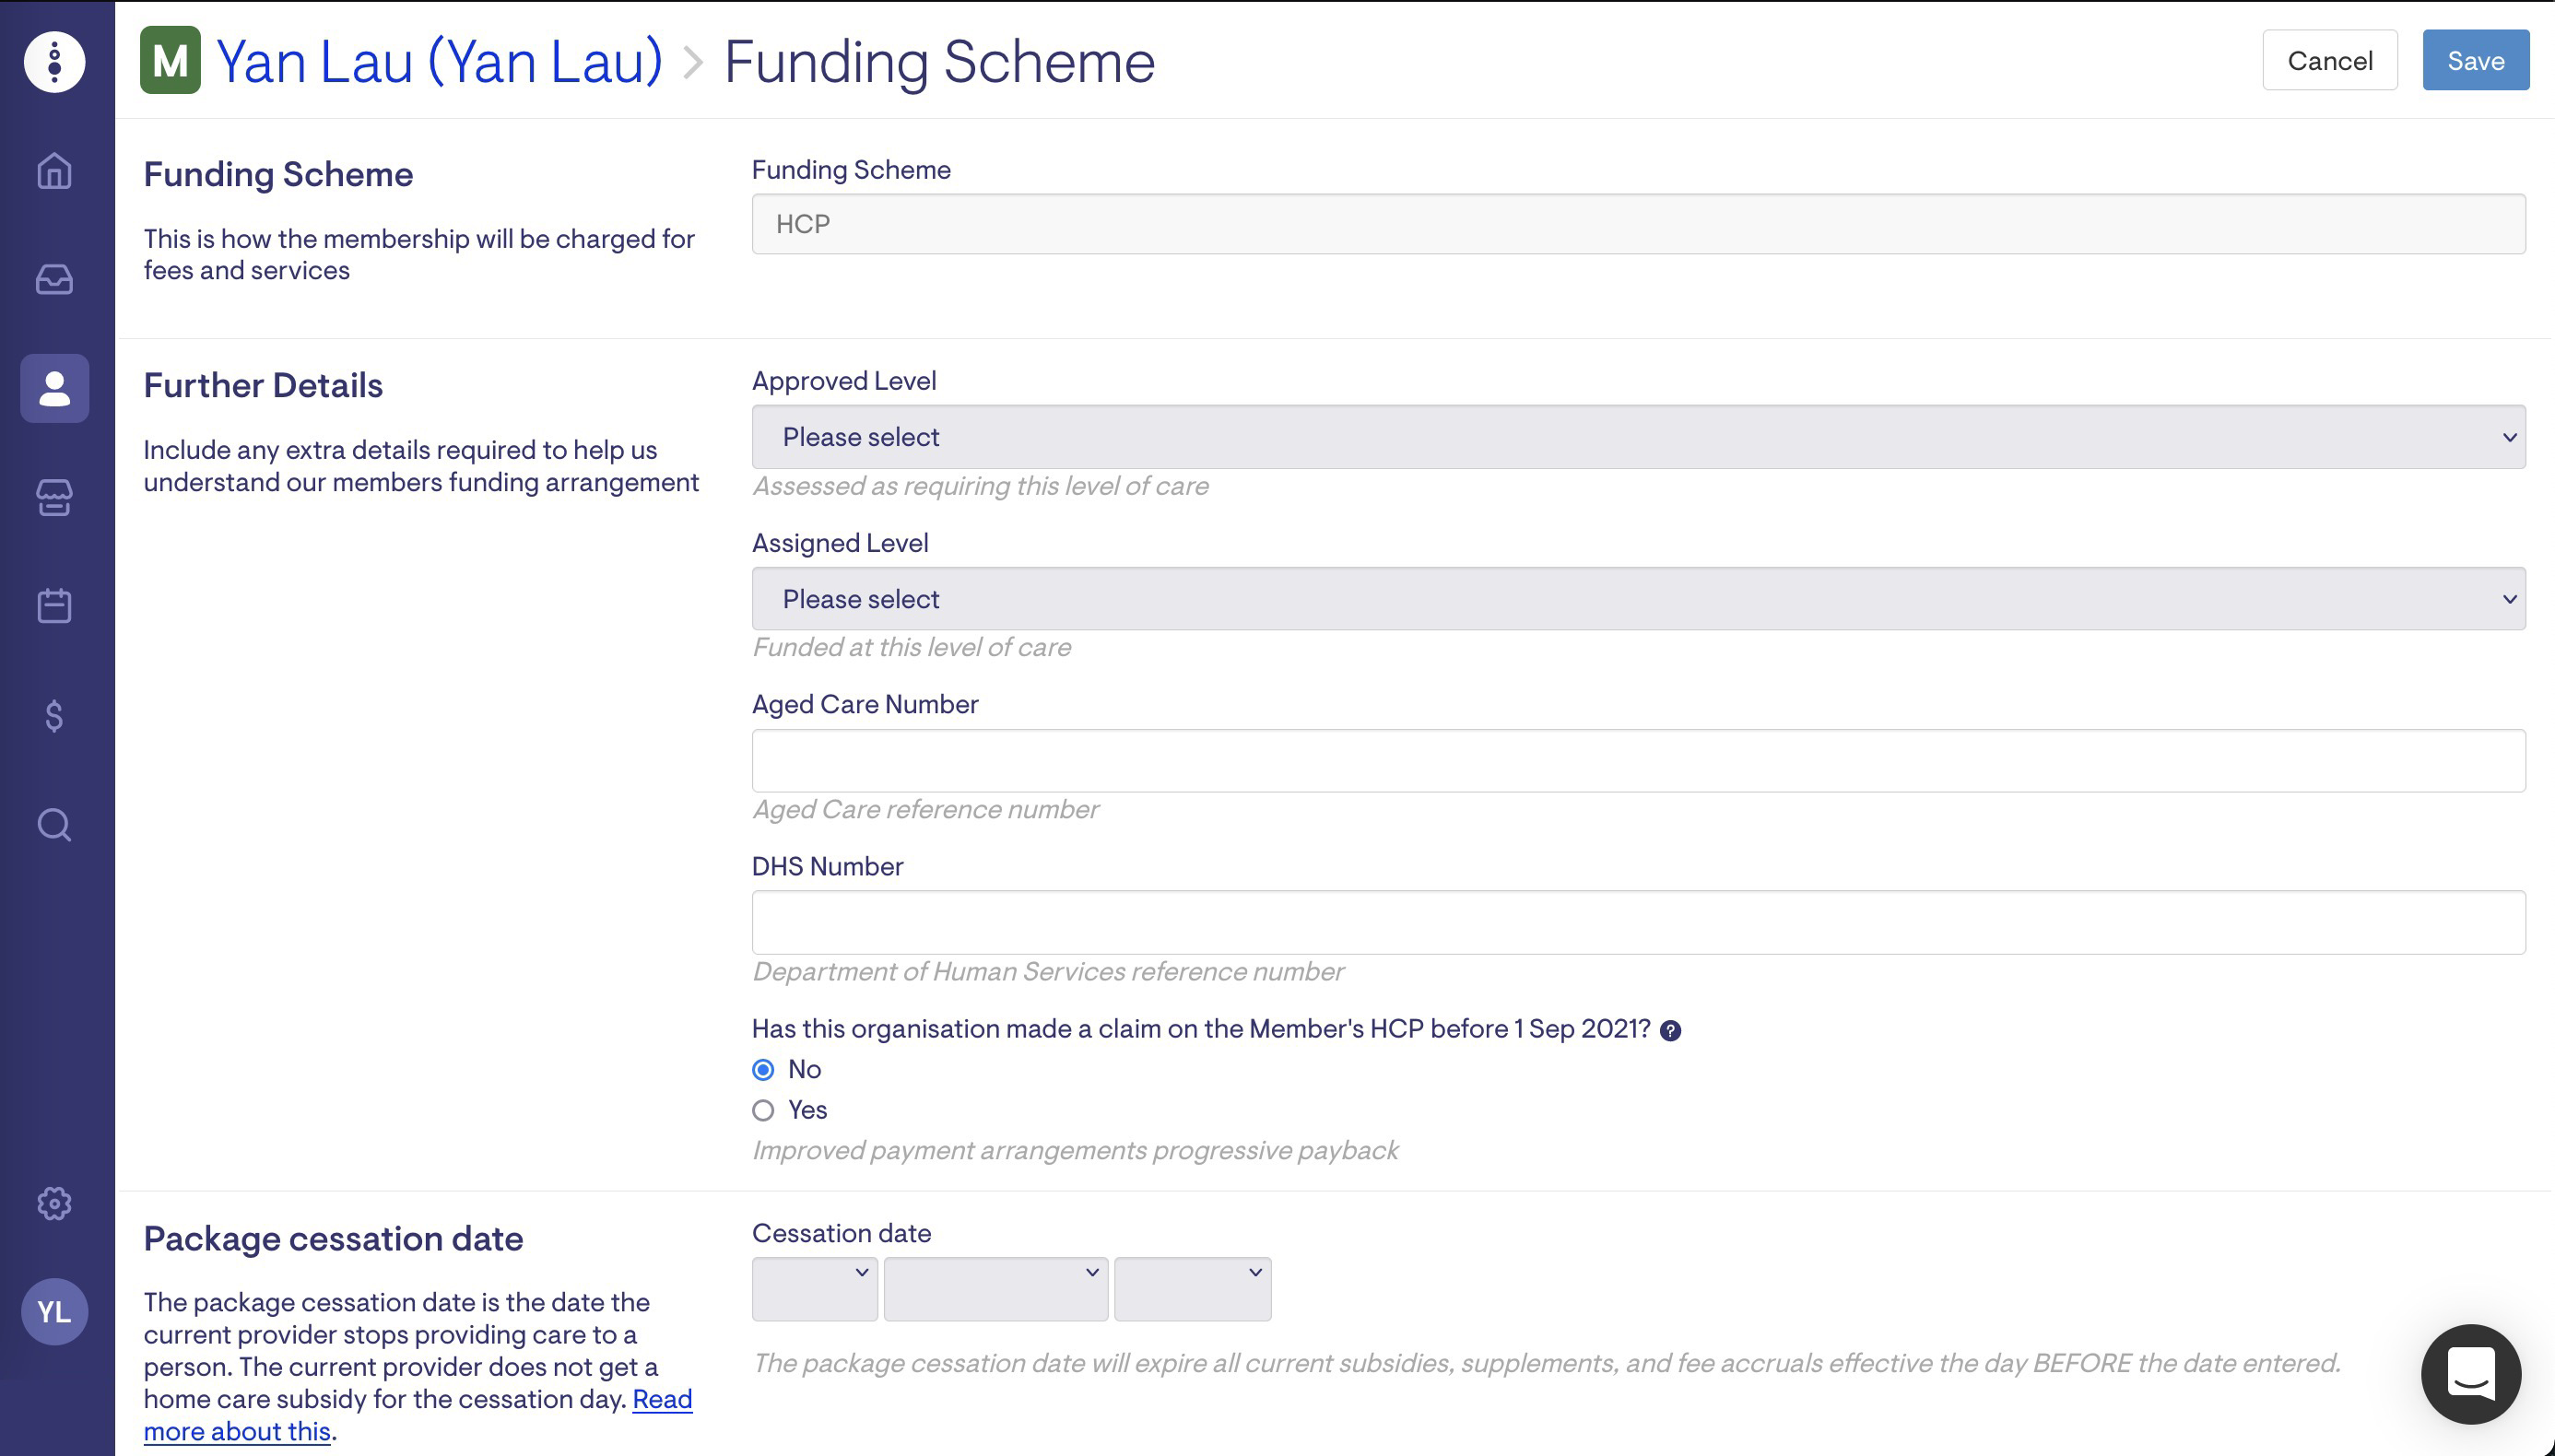Click the help question mark beside HCP claim
The image size is (2555, 1456).
click(1670, 1031)
